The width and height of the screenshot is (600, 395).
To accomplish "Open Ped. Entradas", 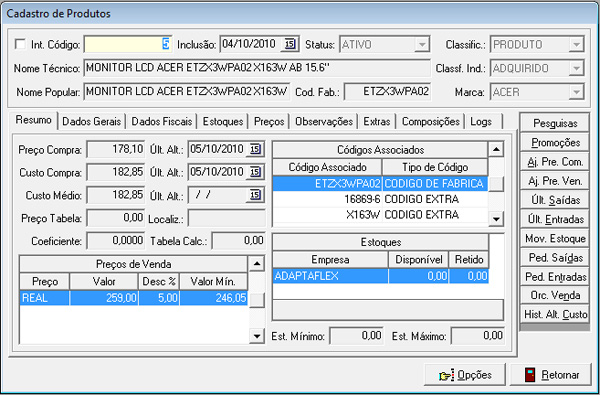I will click(555, 276).
